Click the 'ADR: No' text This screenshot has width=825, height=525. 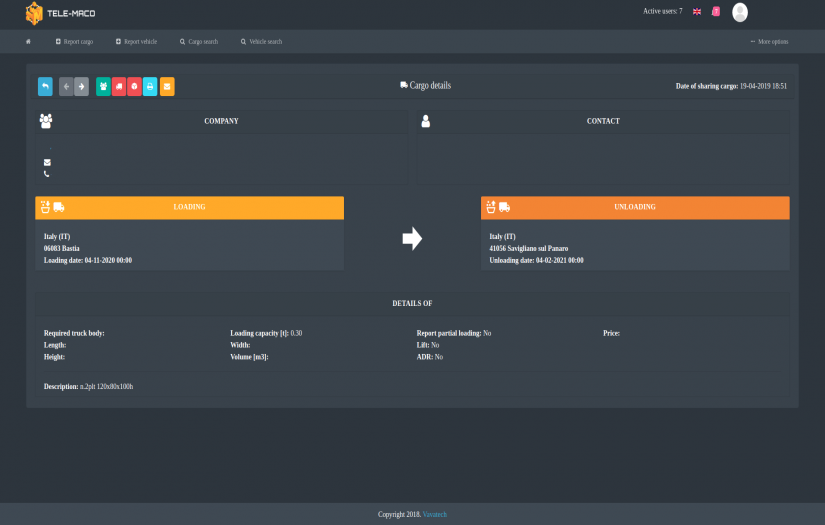click(x=430, y=357)
